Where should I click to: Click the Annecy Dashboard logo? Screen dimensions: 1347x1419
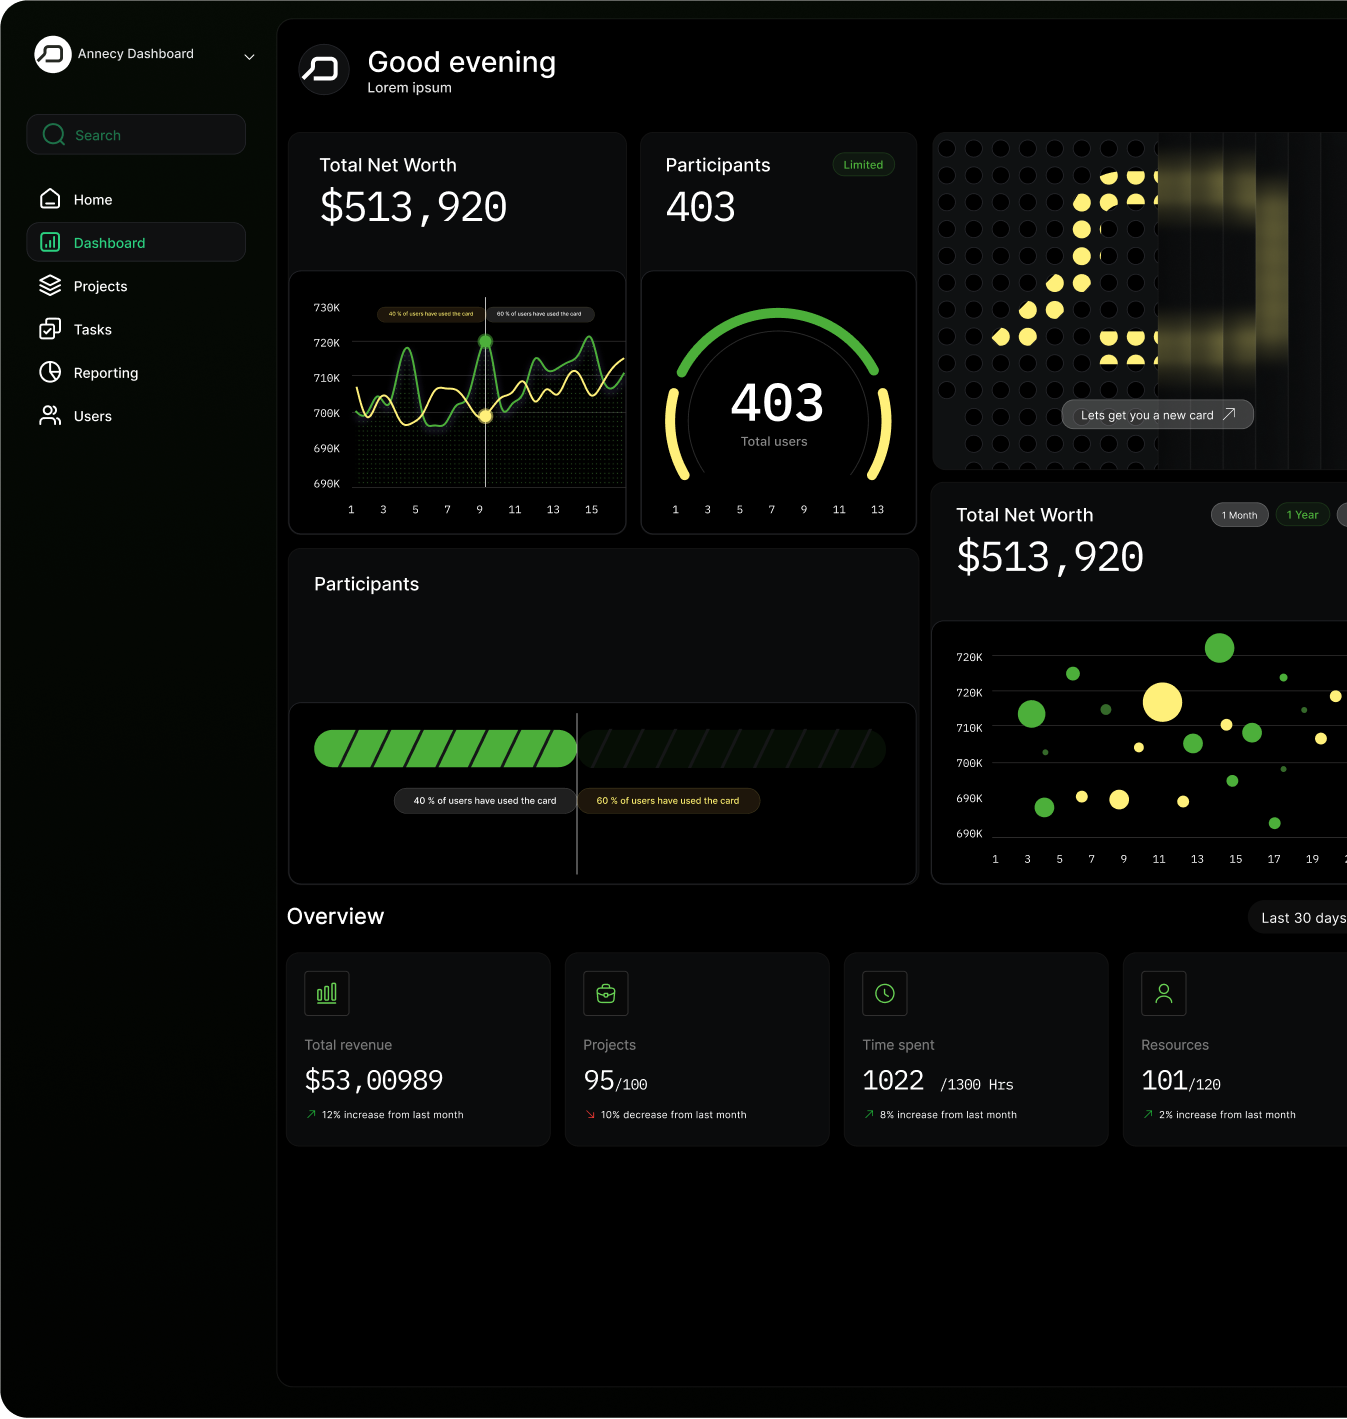click(52, 54)
